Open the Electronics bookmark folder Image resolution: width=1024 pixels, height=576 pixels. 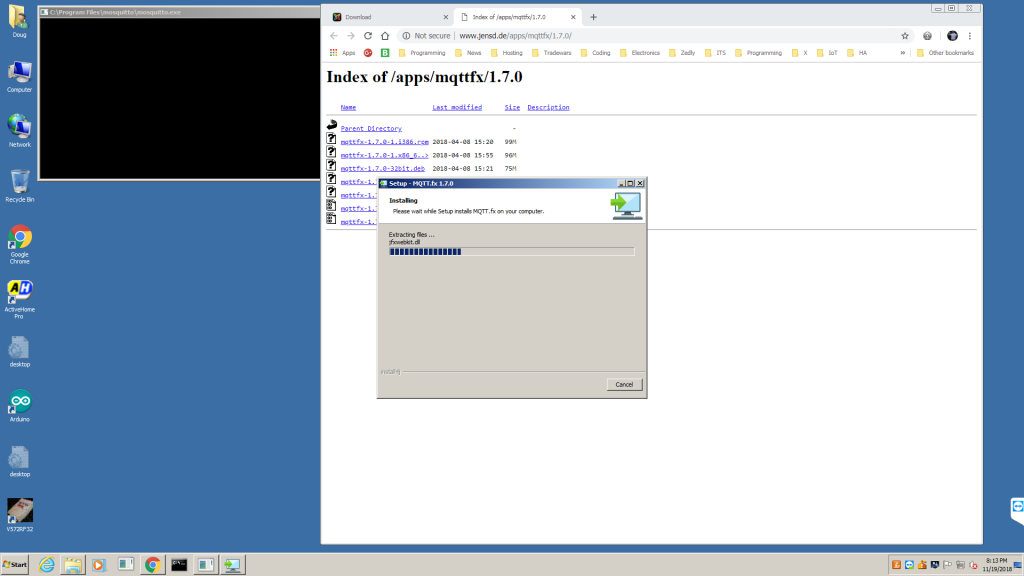click(x=639, y=53)
